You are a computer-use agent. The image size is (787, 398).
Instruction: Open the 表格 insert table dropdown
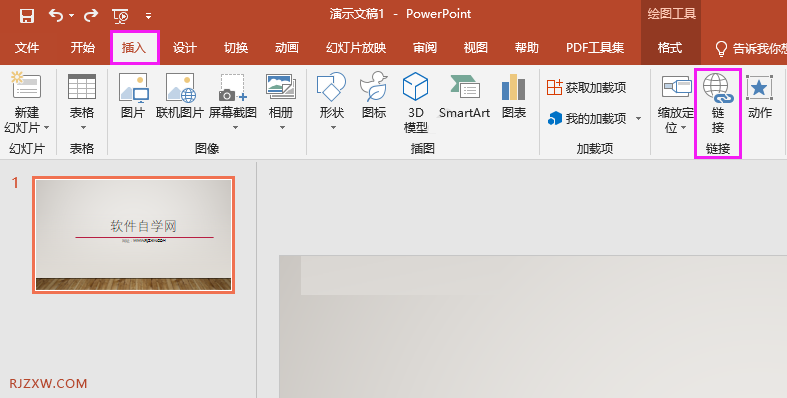(82, 103)
